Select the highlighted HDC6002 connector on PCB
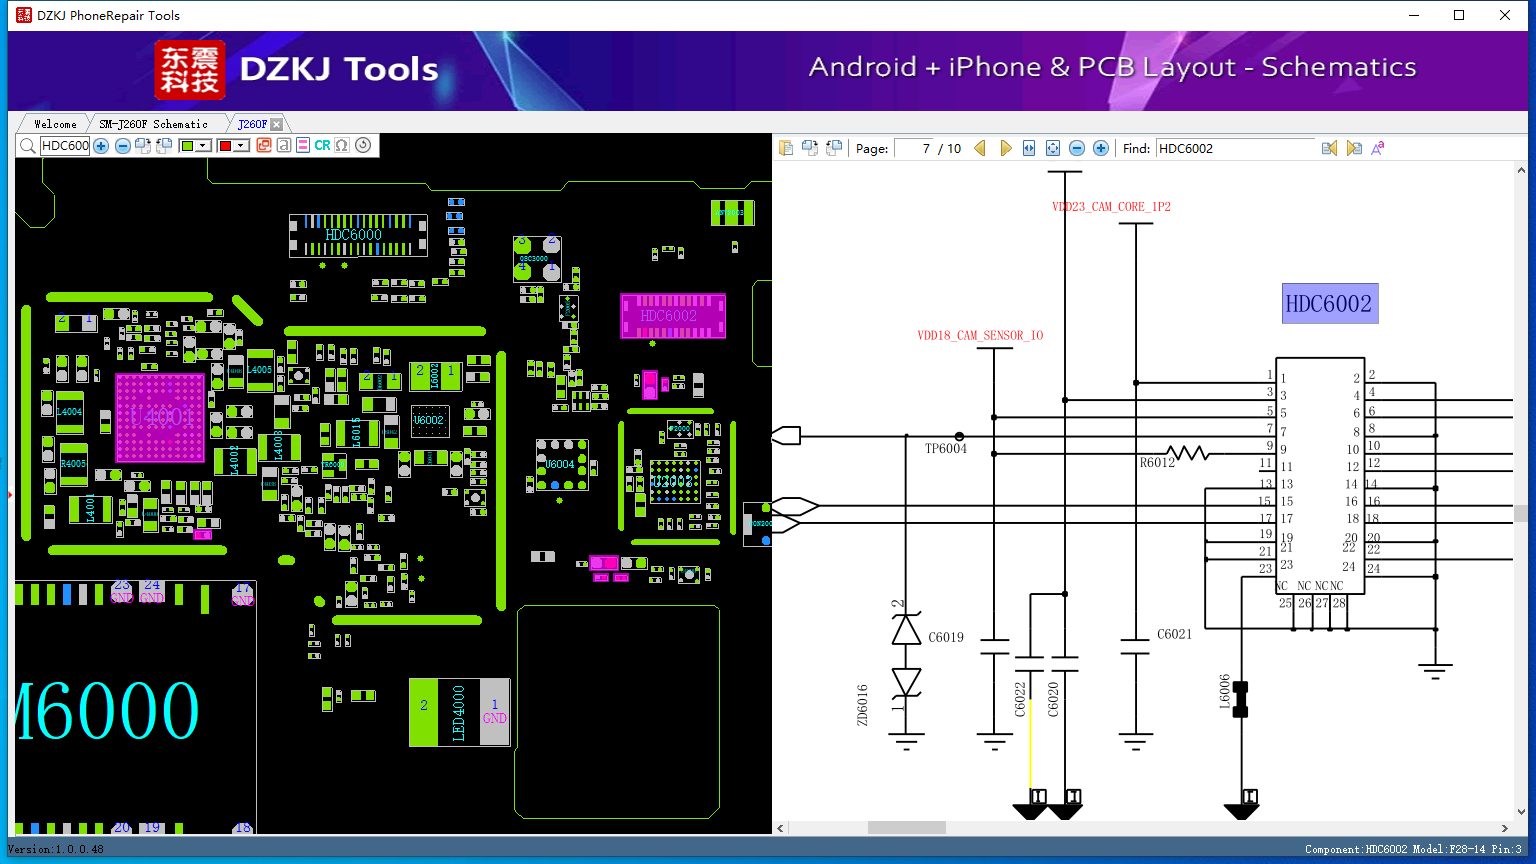Viewport: 1536px width, 864px height. coord(672,316)
